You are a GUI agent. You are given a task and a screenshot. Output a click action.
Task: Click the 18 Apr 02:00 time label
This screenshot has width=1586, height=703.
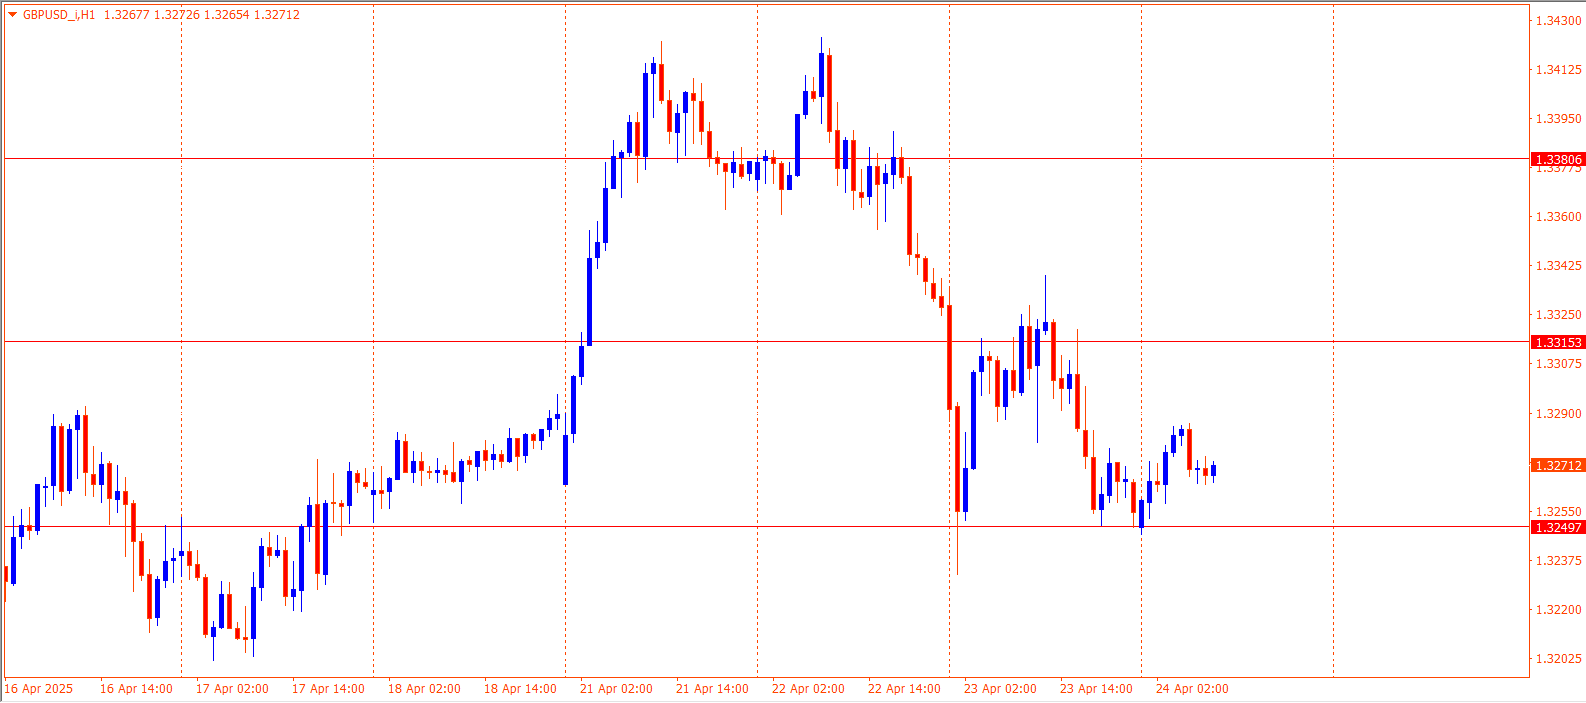(424, 689)
